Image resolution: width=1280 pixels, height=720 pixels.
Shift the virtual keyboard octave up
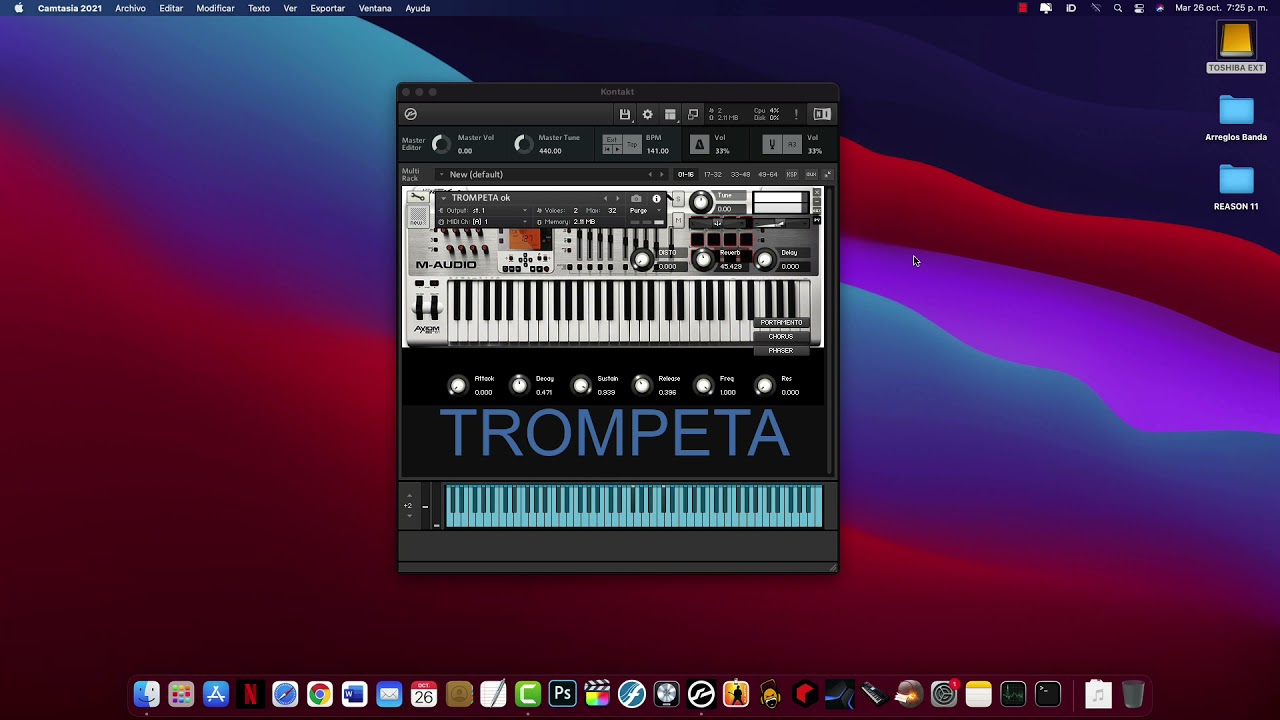pos(408,497)
